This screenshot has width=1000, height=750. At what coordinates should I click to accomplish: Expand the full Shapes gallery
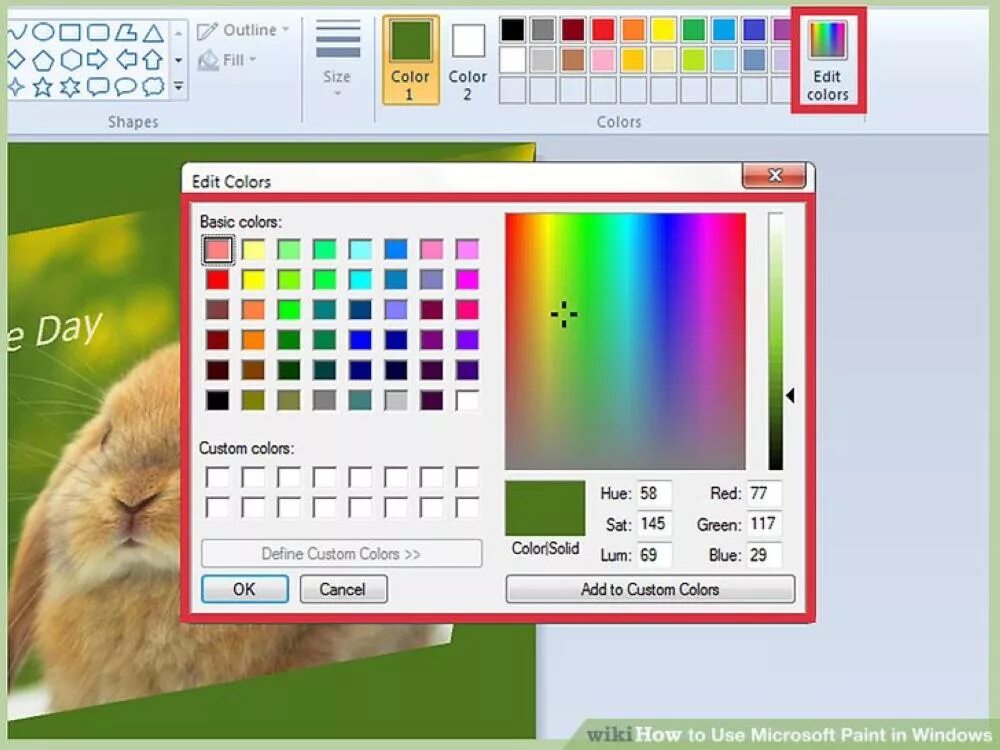[x=179, y=85]
